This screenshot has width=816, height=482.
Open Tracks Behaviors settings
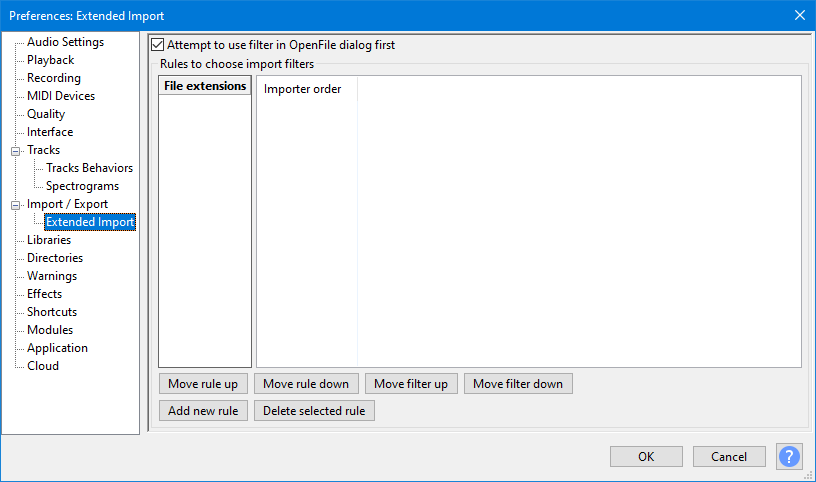pyautogui.click(x=90, y=168)
